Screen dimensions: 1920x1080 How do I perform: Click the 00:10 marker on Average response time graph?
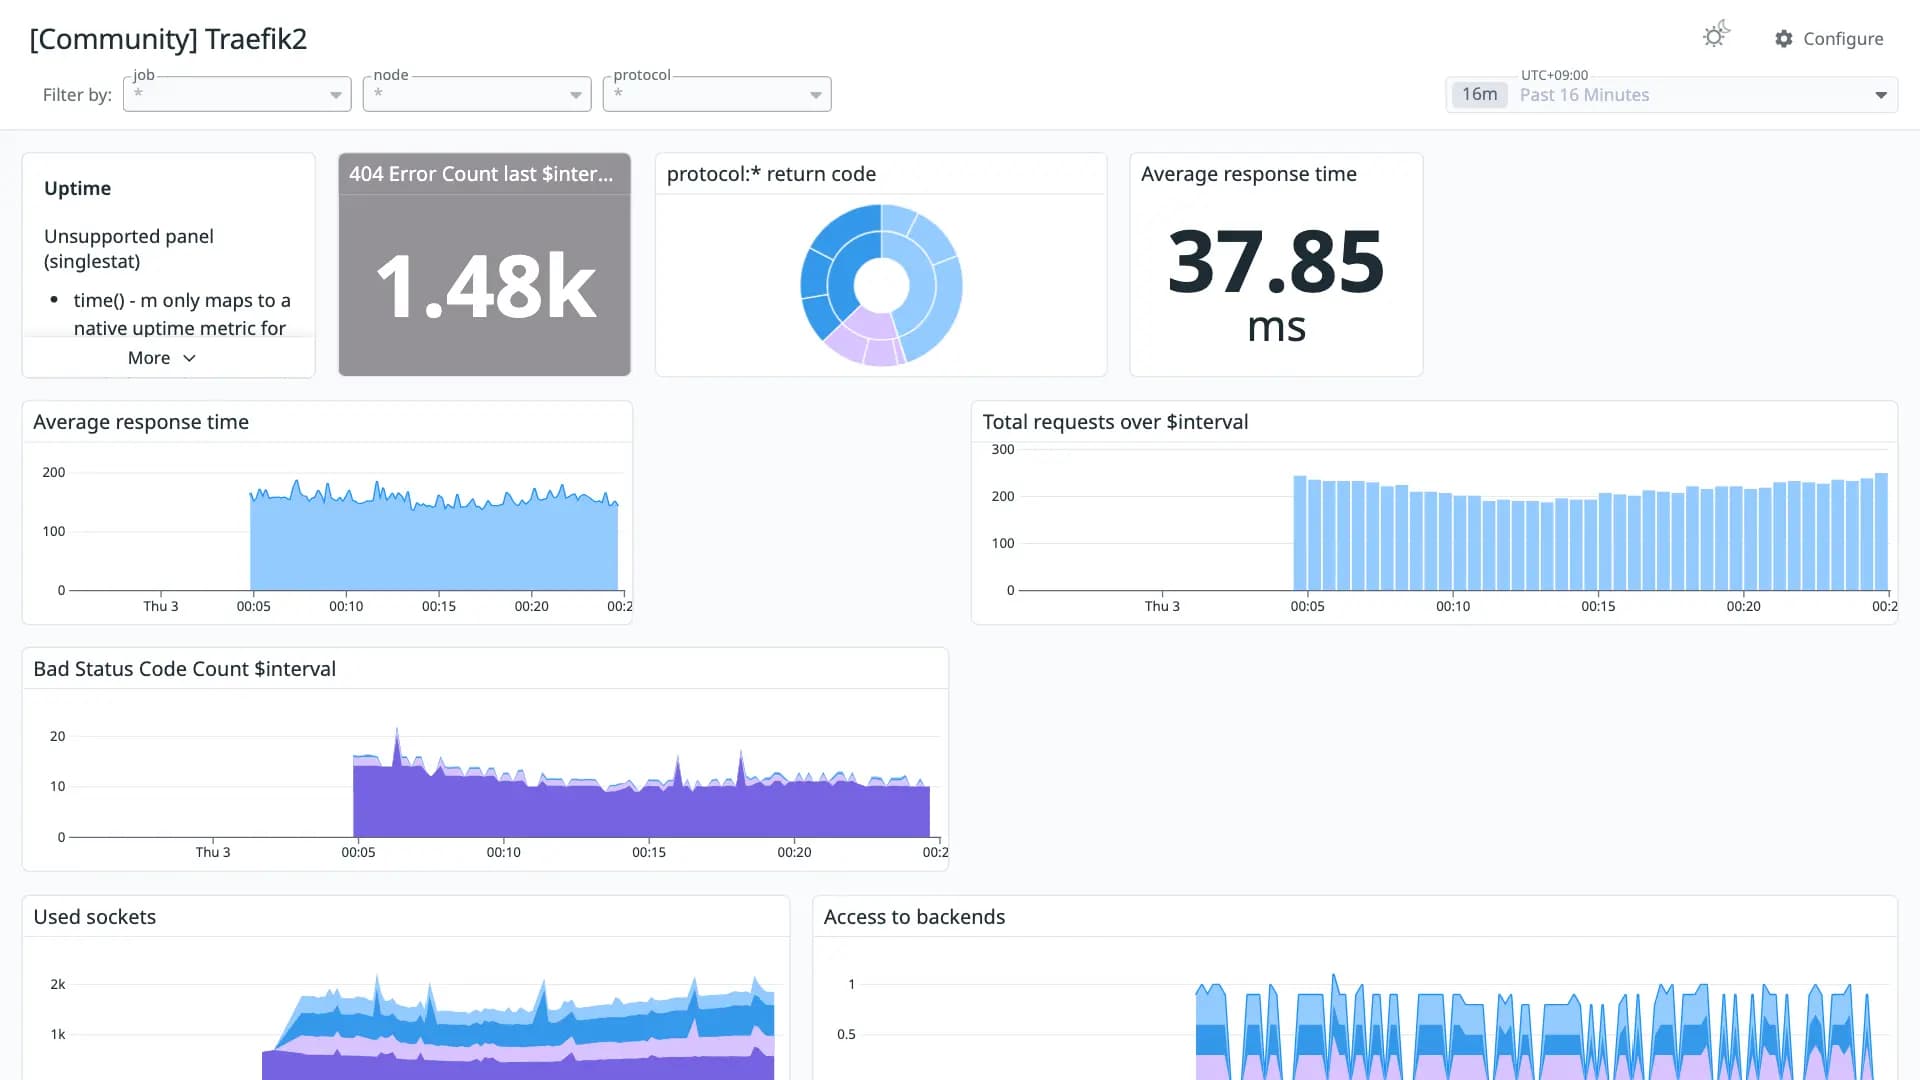[x=346, y=606]
